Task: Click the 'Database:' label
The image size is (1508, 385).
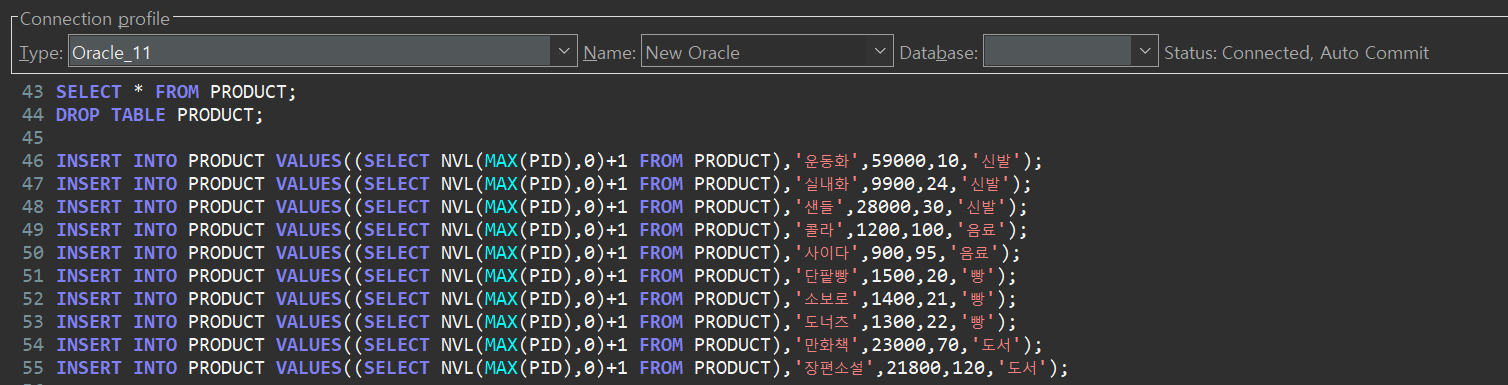Action: tap(938, 53)
